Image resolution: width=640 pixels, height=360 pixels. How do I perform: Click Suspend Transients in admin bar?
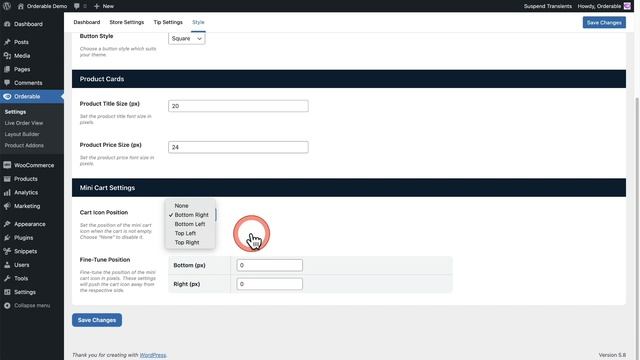(x=548, y=6)
